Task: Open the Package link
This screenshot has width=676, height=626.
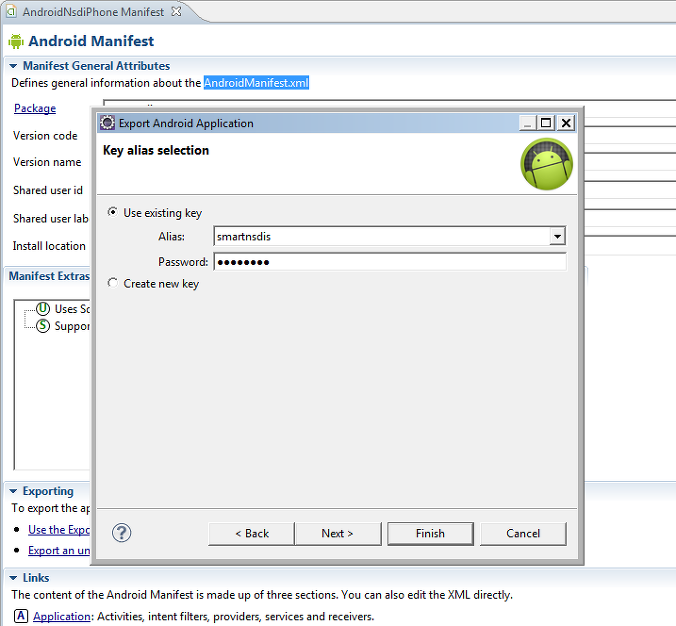Action: click(35, 108)
